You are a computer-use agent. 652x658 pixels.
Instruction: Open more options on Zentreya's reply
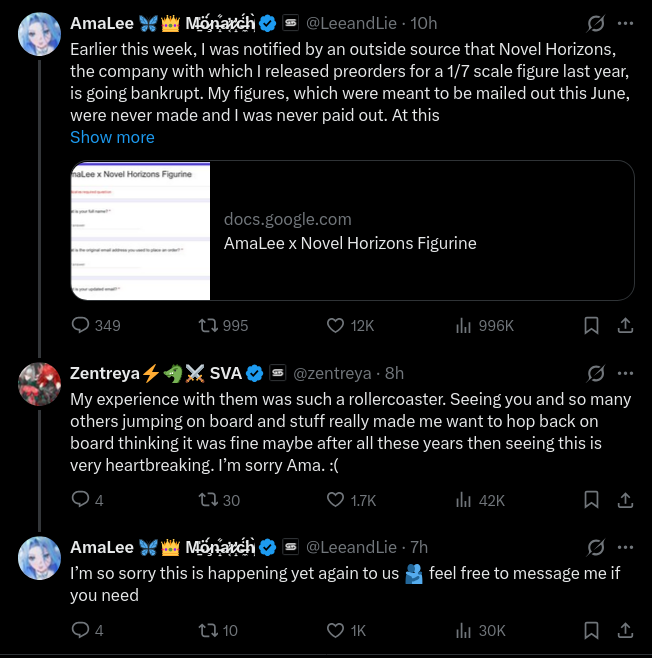click(x=625, y=373)
